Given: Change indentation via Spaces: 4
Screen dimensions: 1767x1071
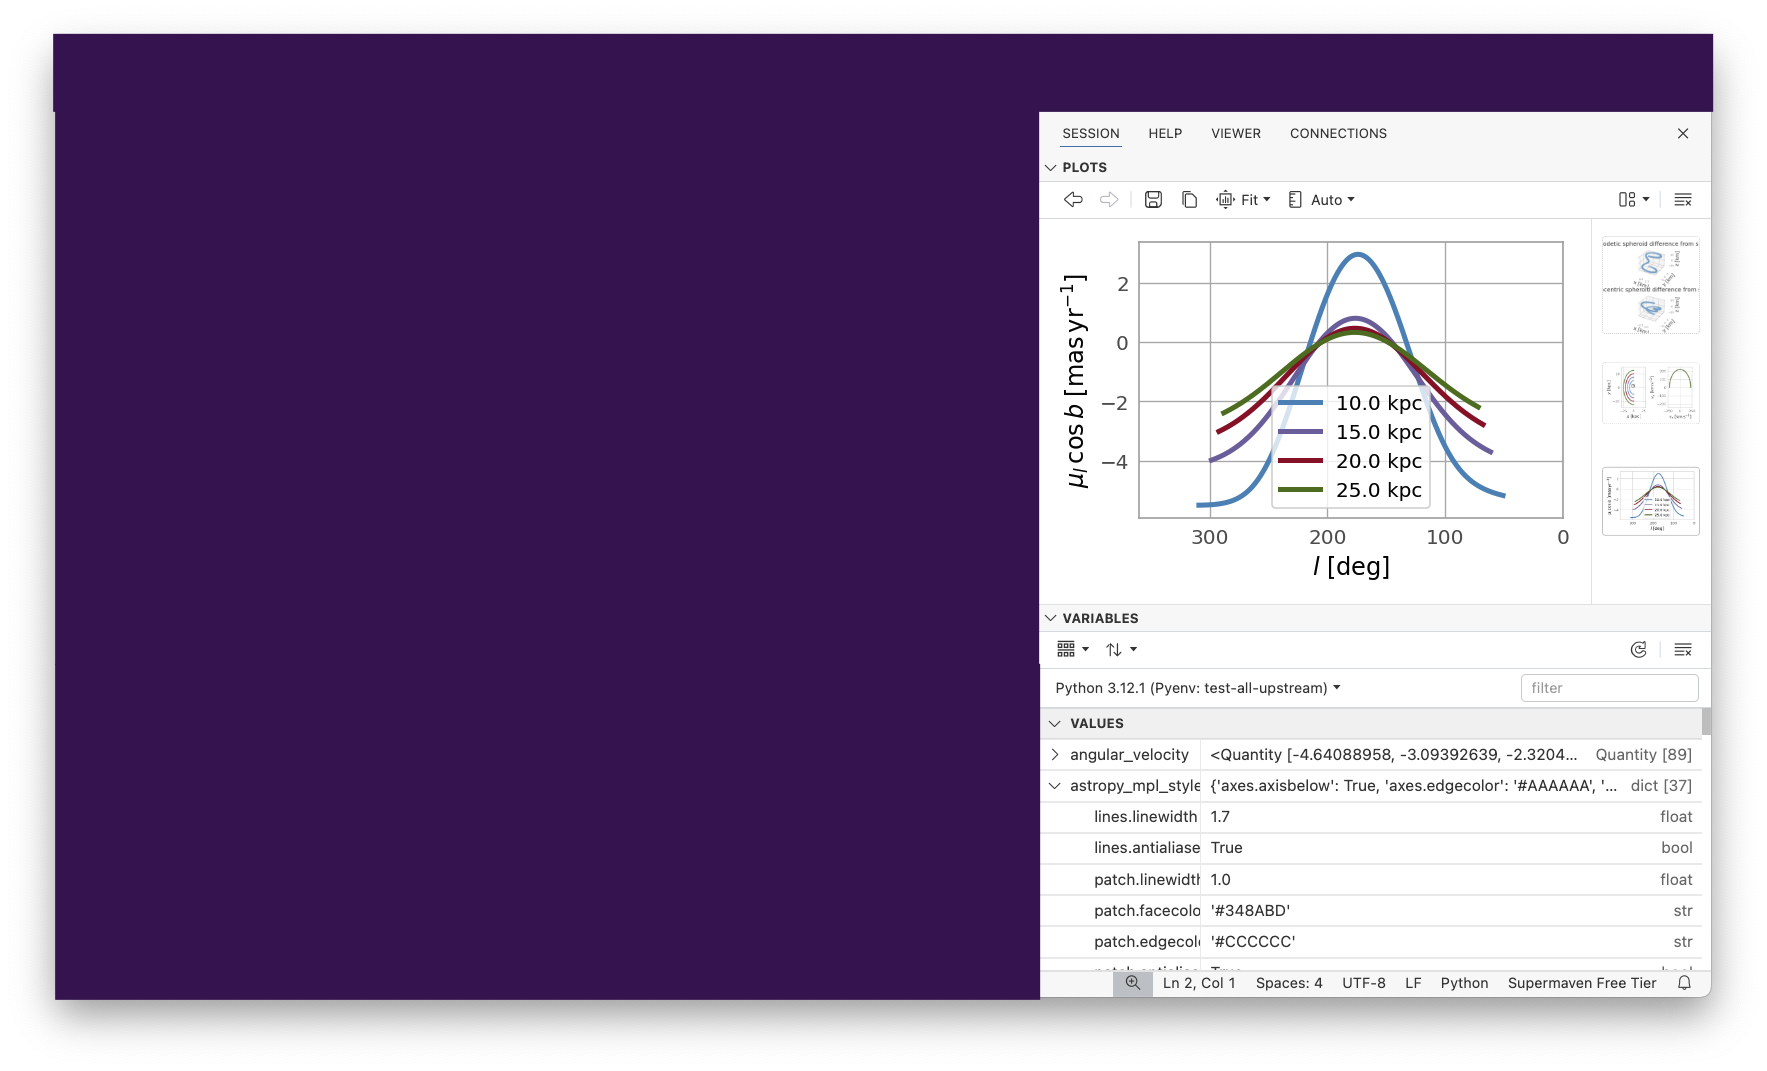Looking at the screenshot, I should point(1289,983).
